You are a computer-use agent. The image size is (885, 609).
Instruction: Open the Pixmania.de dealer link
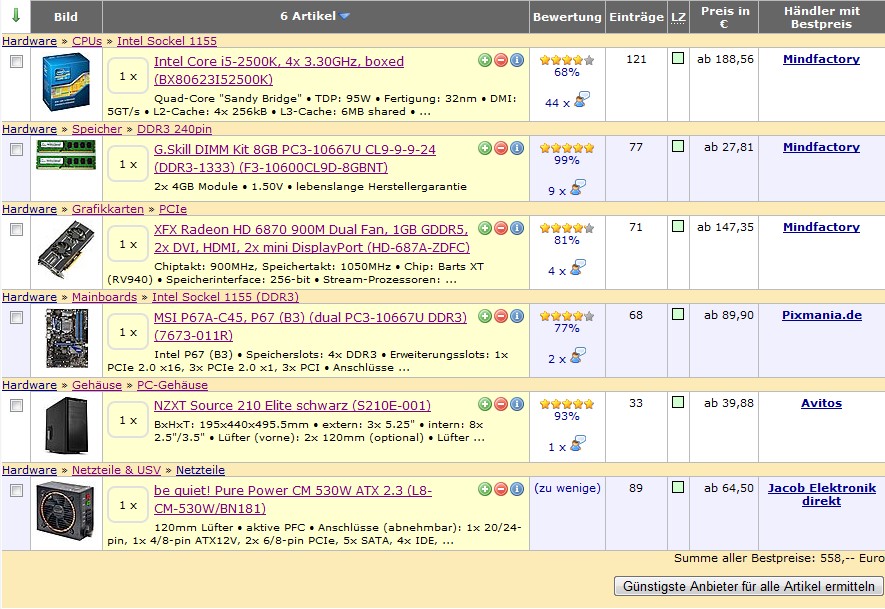point(821,315)
